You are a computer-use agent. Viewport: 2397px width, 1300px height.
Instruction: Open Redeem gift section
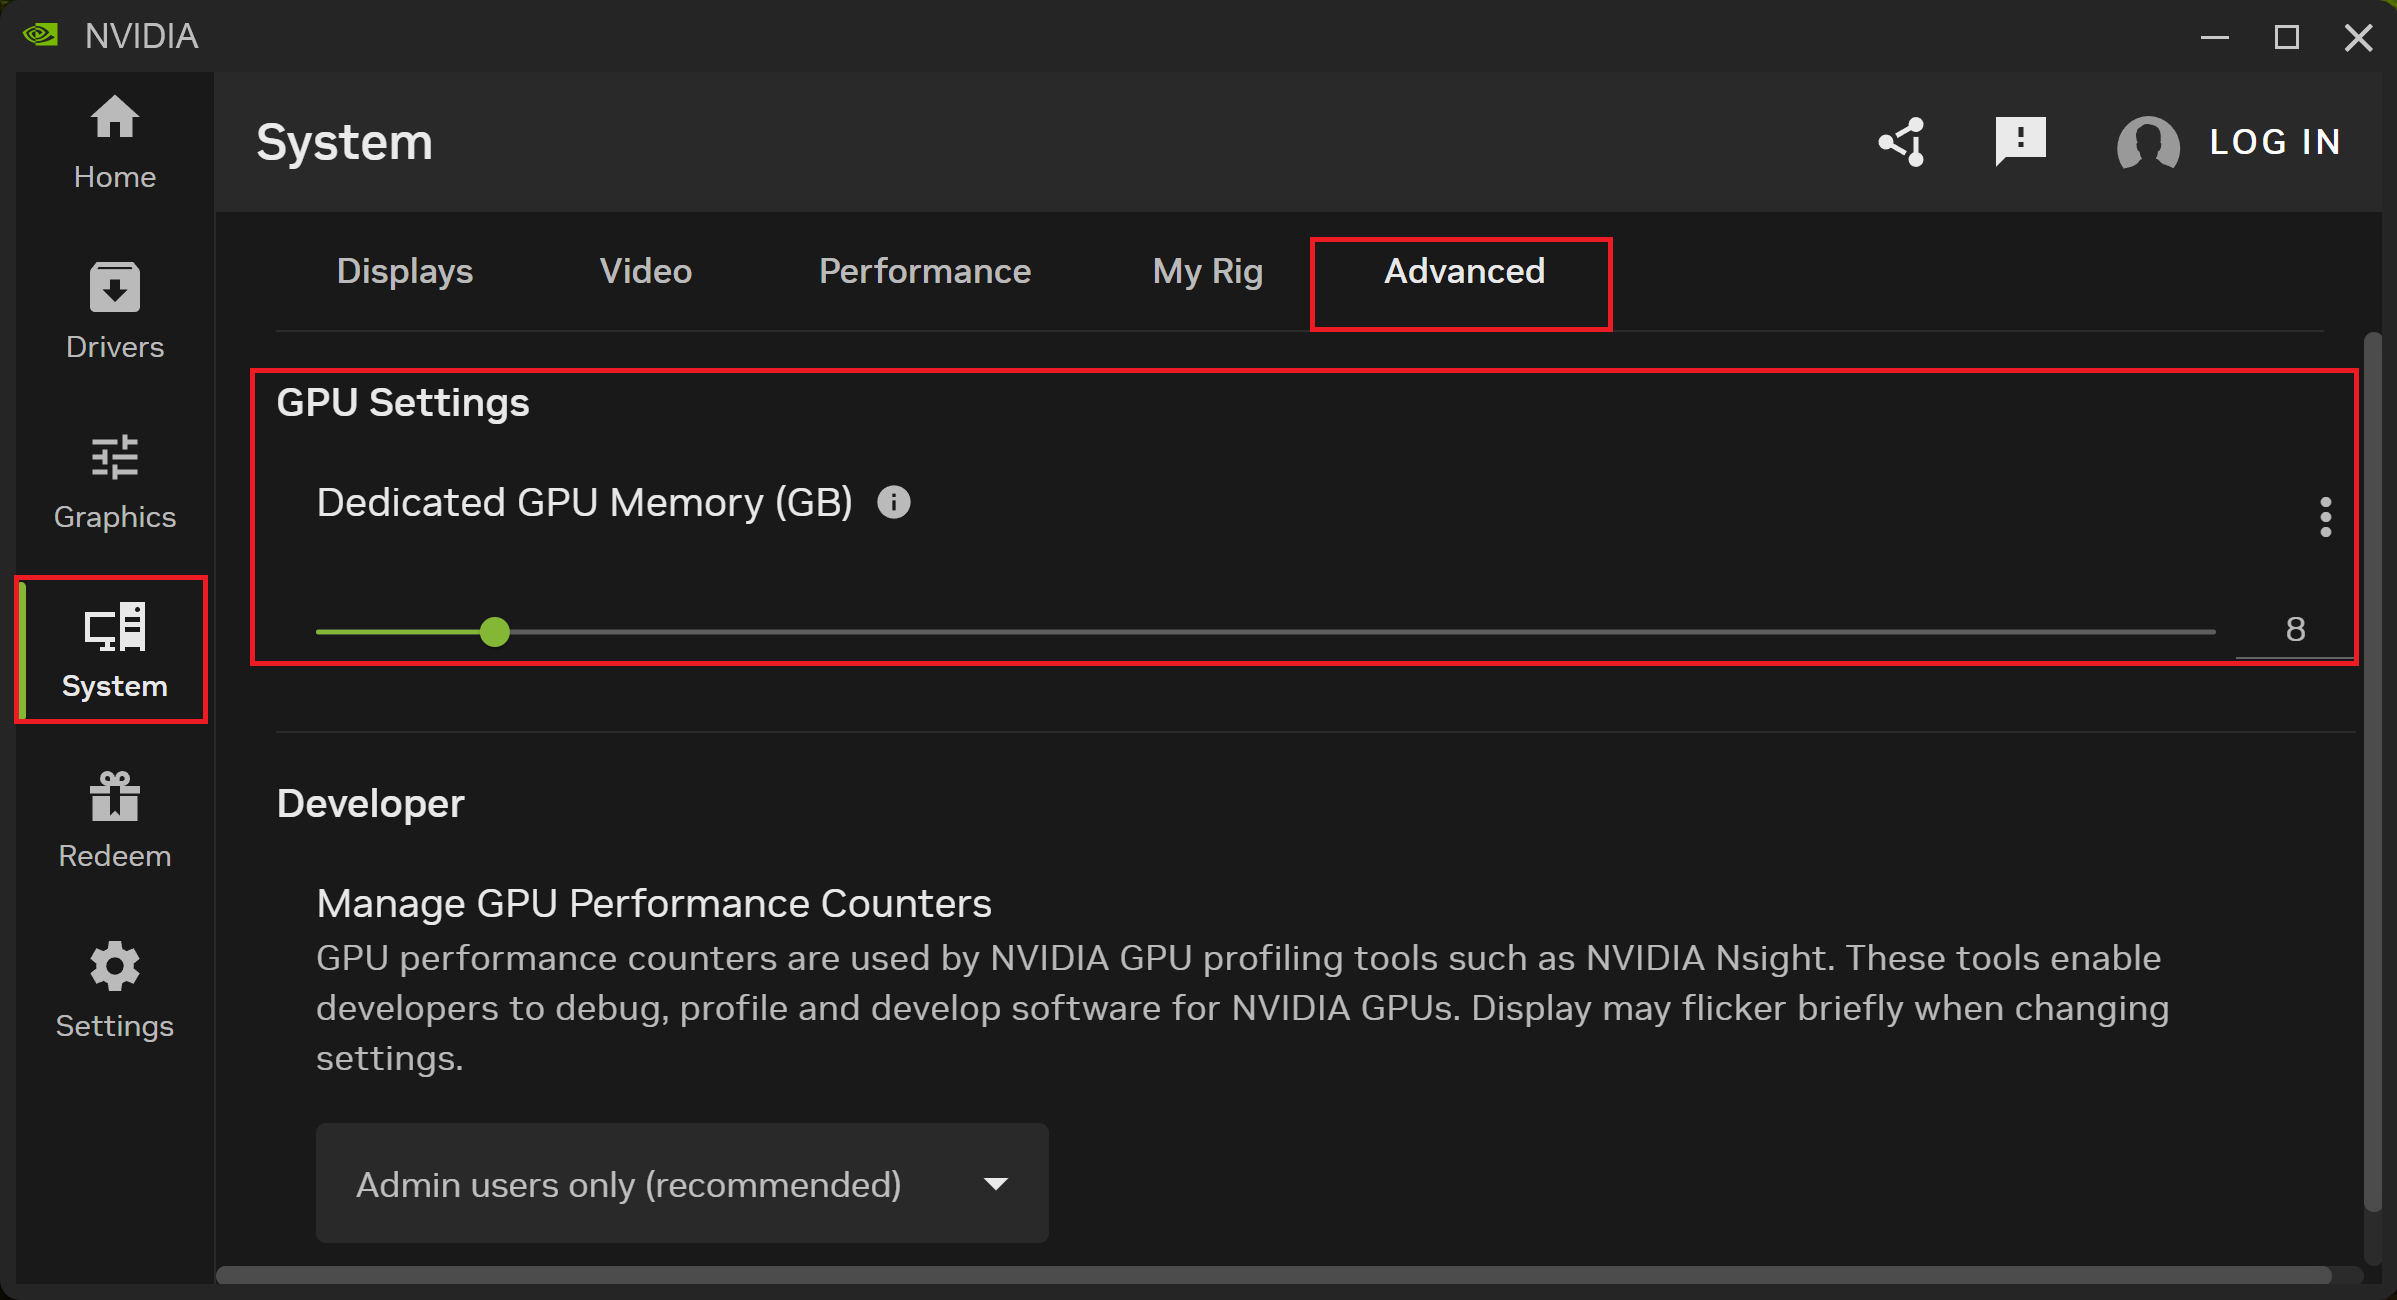114,821
